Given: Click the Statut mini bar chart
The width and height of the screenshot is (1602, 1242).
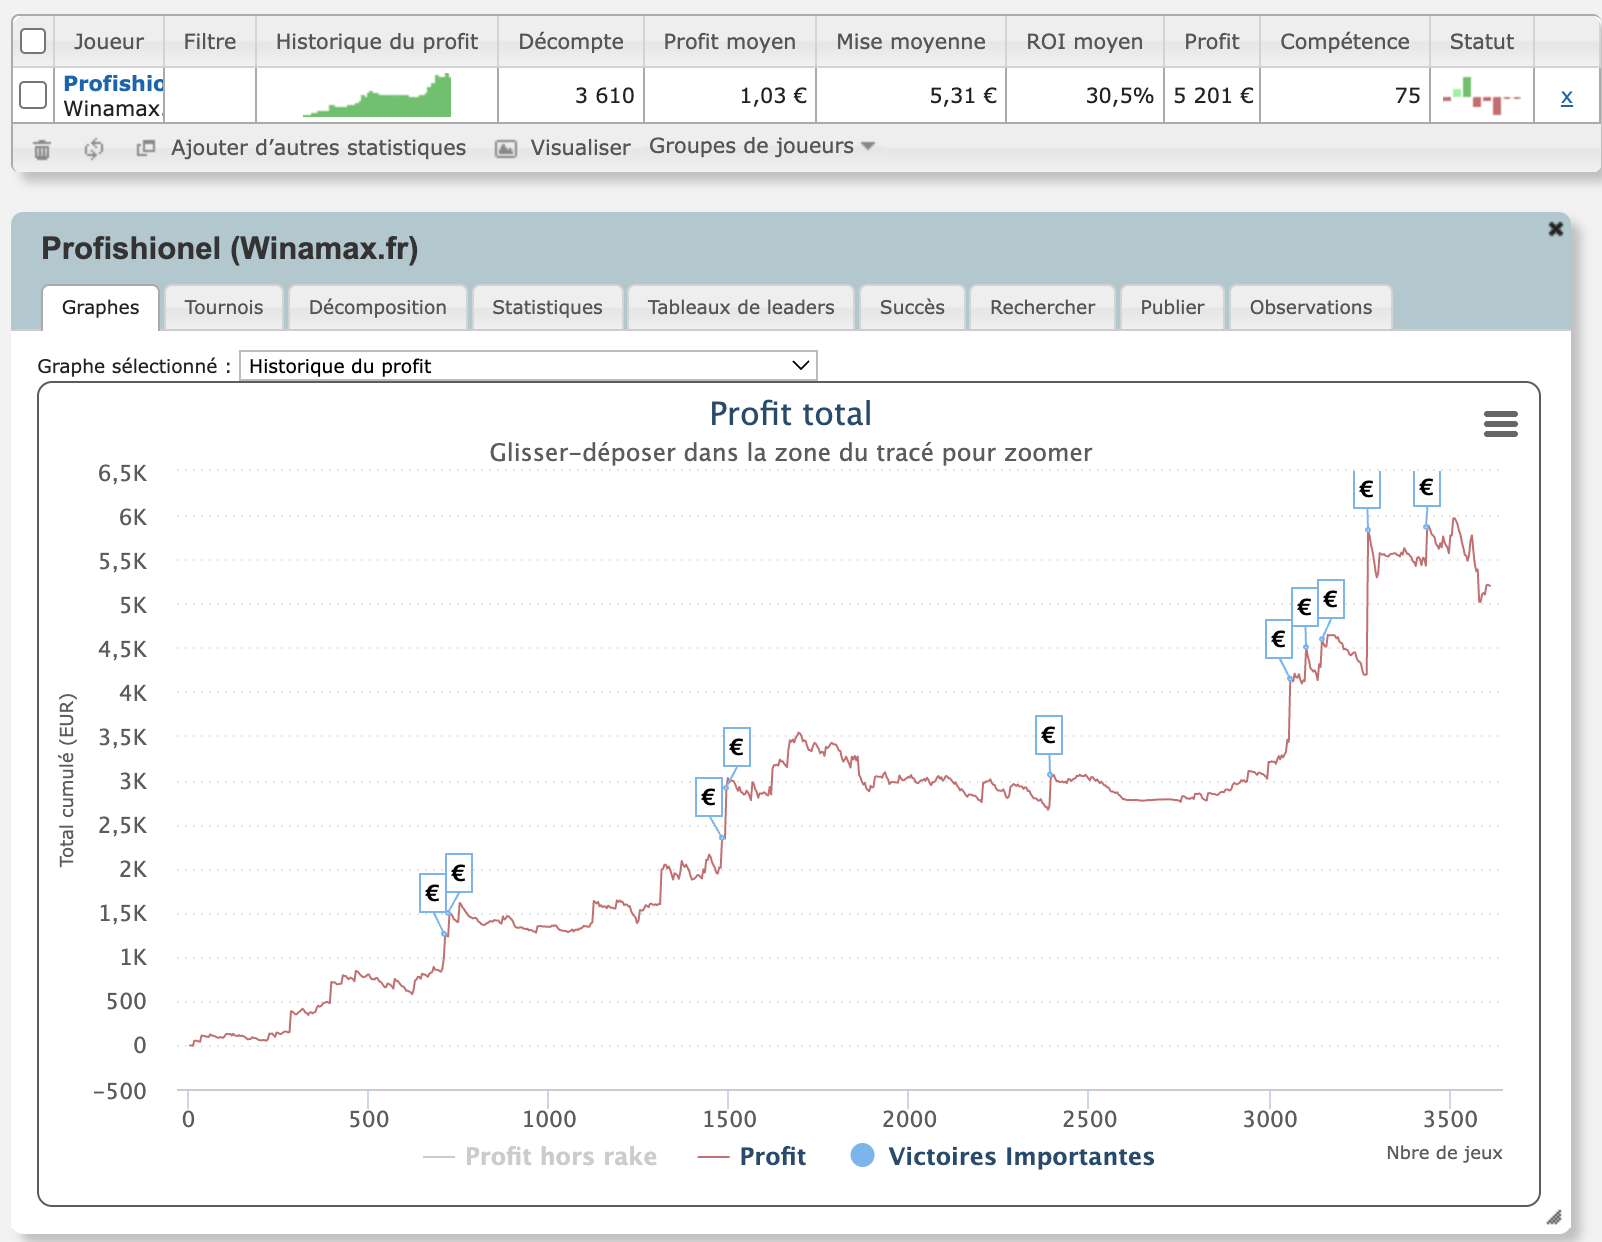Looking at the screenshot, I should tap(1481, 96).
